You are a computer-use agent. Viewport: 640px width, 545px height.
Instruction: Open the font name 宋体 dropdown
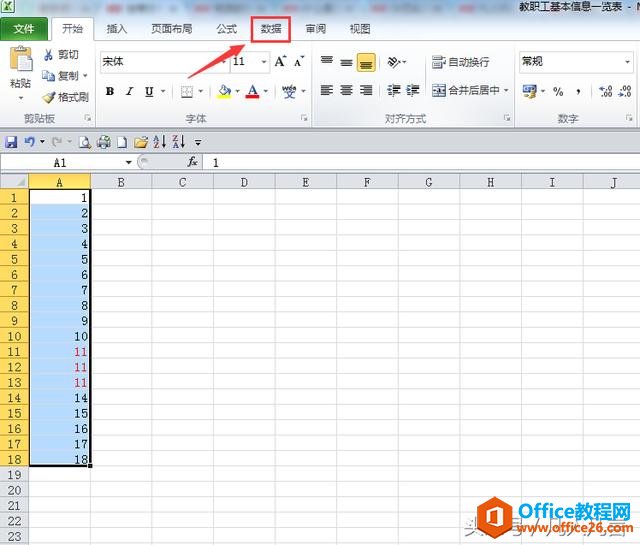[224, 62]
